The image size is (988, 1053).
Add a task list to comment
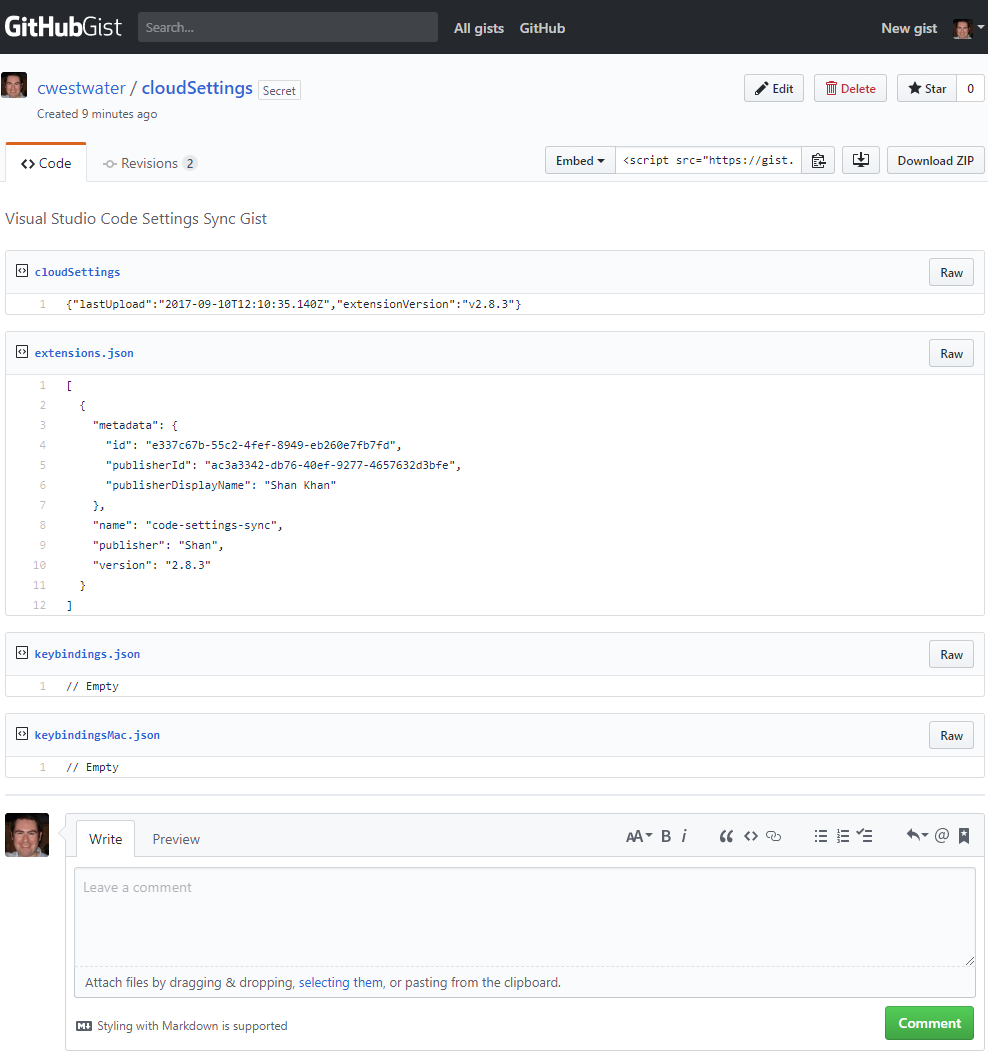tap(864, 836)
